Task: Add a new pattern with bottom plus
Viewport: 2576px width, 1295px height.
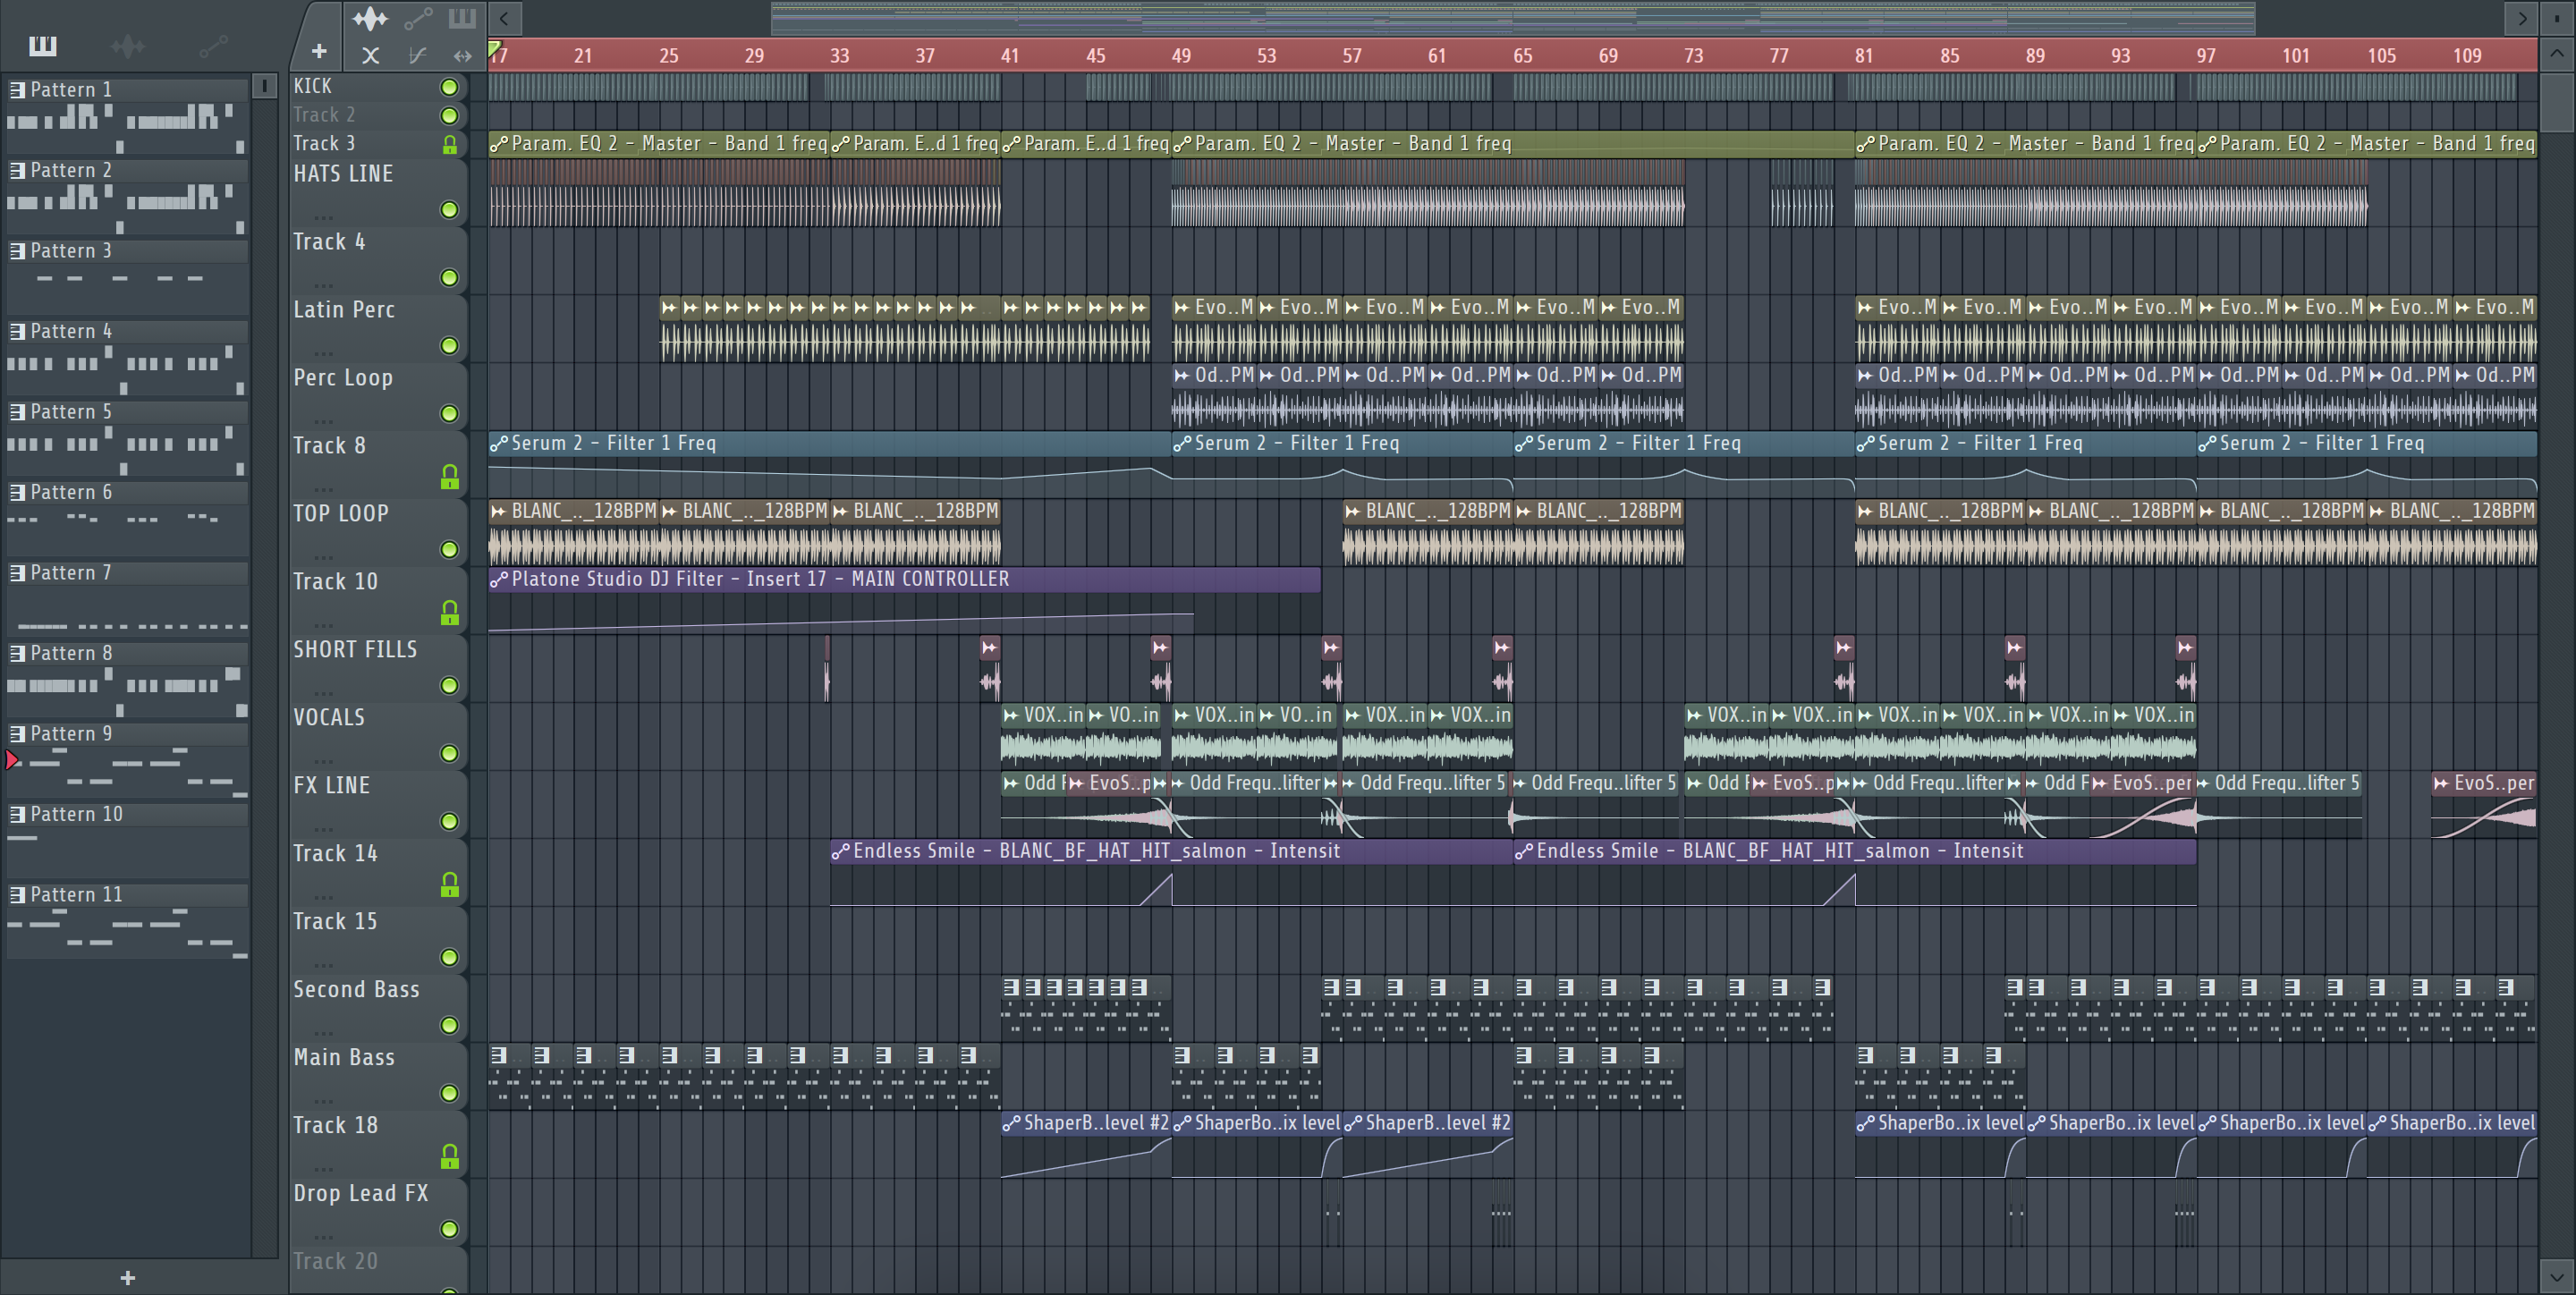Action: coord(128,1278)
